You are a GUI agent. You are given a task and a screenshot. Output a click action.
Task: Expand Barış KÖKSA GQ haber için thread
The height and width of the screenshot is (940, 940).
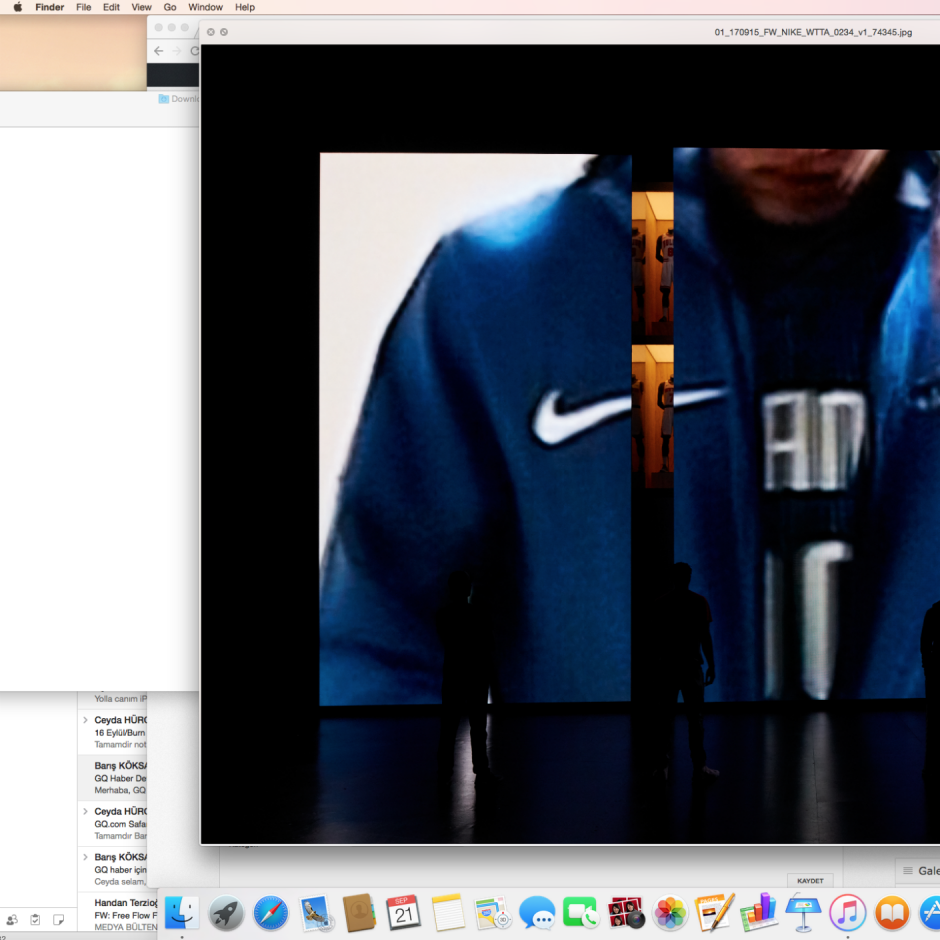[85, 857]
